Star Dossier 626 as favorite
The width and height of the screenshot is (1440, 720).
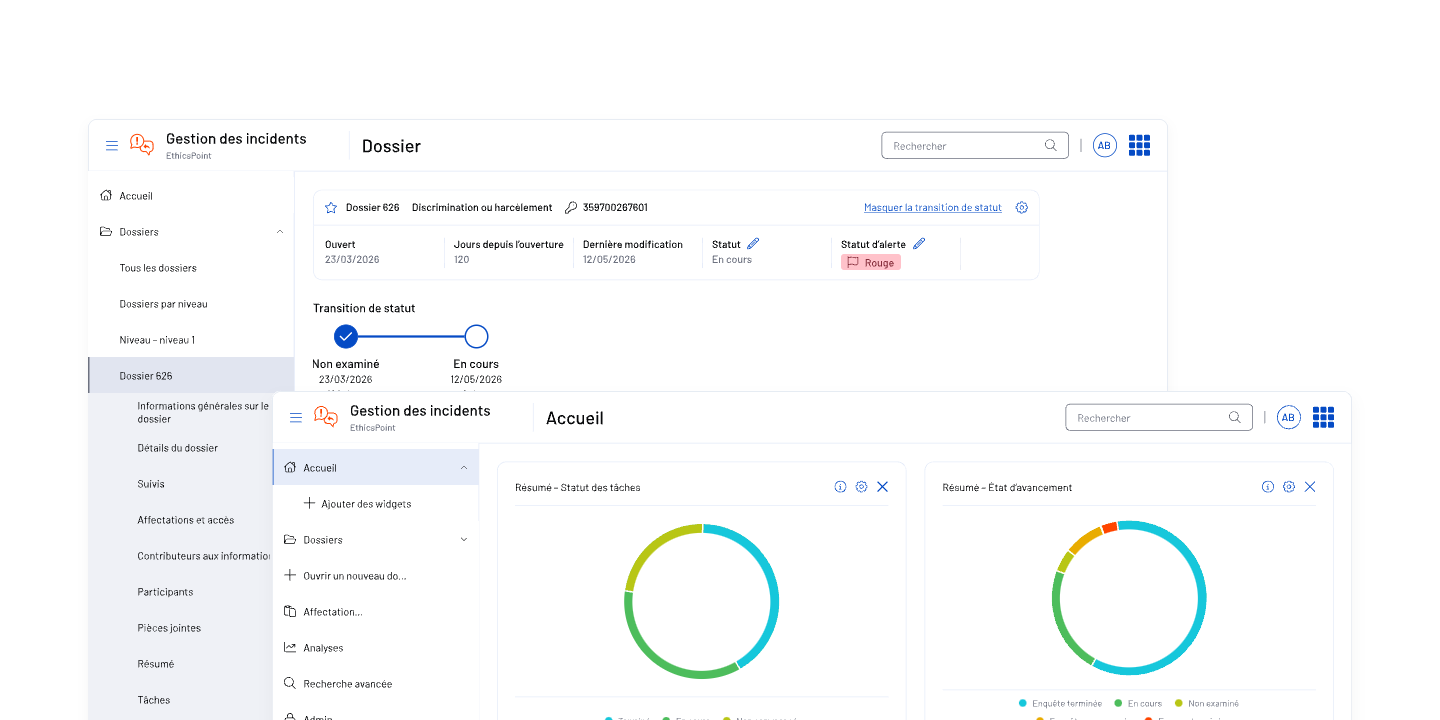tap(331, 208)
